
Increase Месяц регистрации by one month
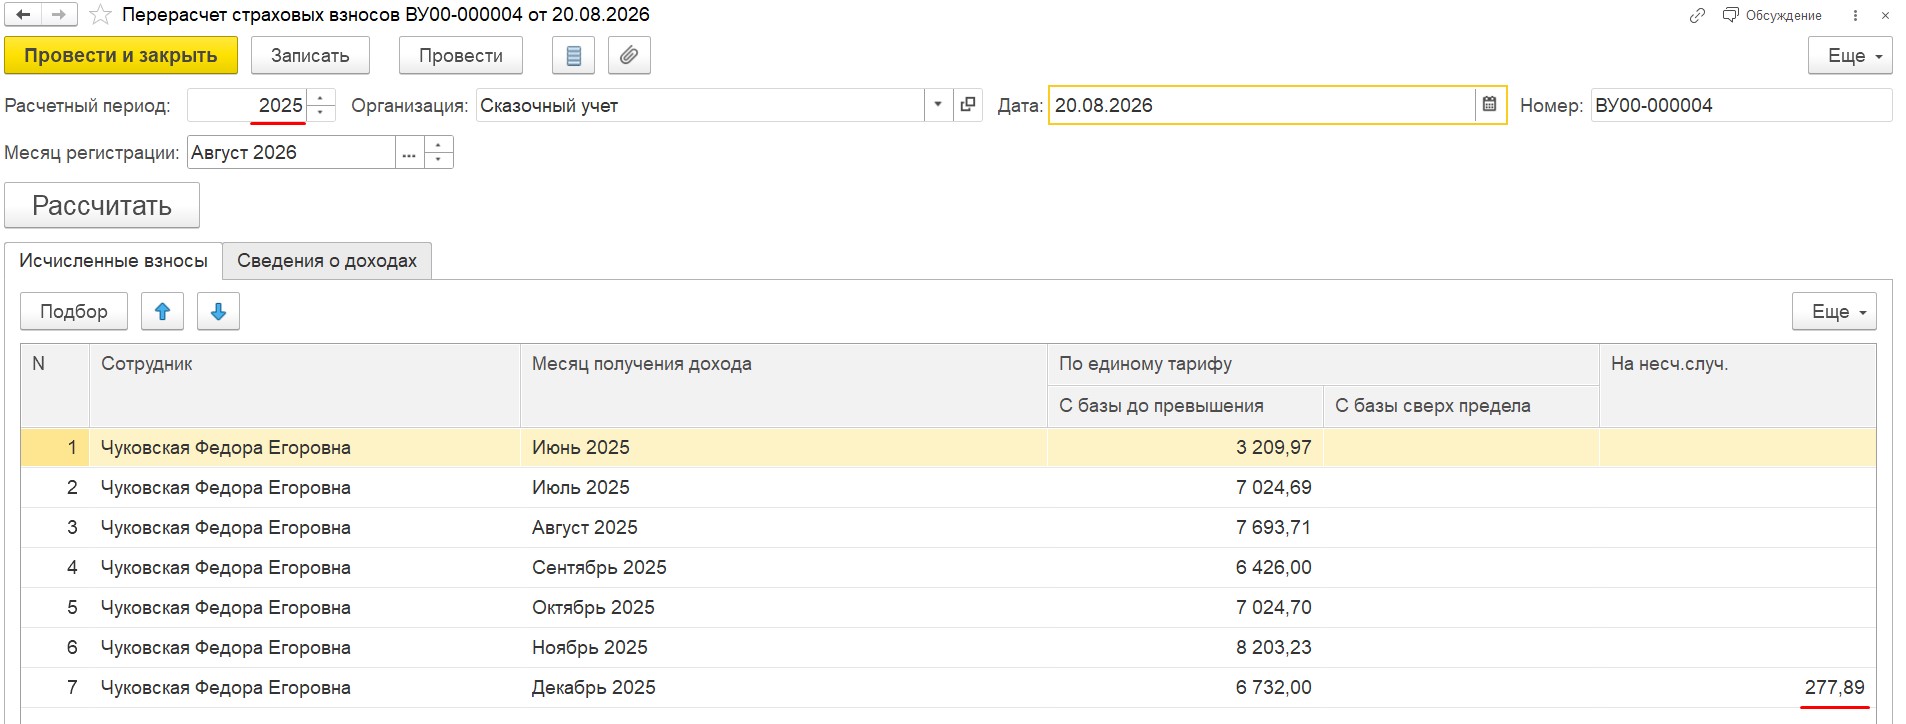point(439,145)
